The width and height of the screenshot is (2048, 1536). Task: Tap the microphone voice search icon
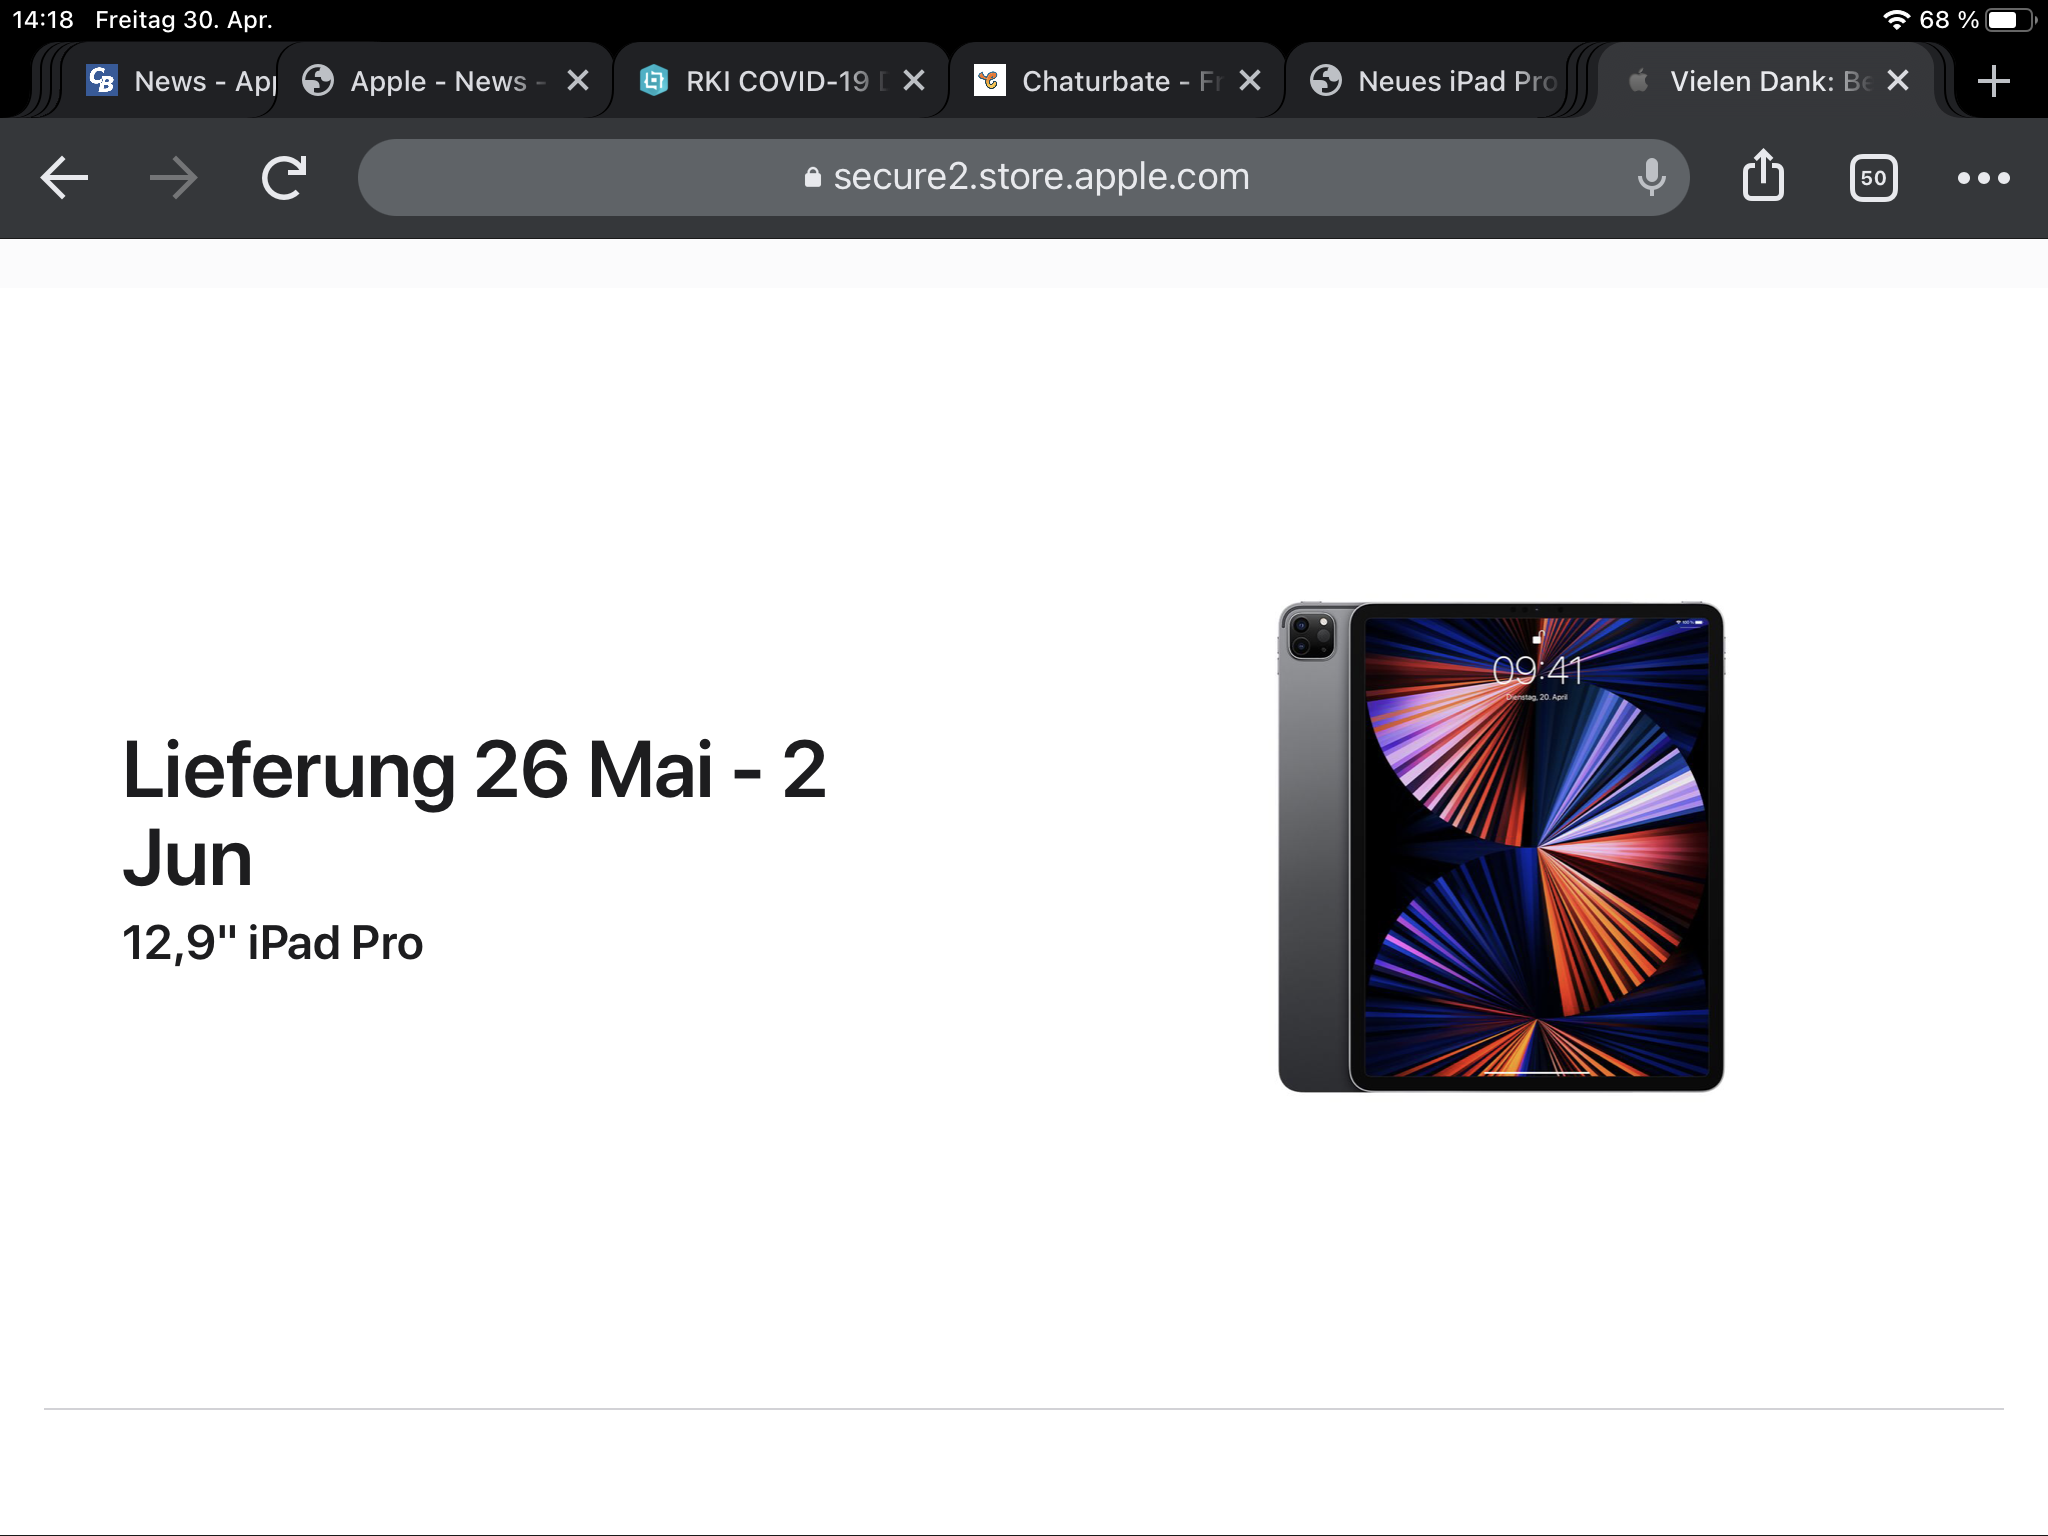pos(1651,178)
